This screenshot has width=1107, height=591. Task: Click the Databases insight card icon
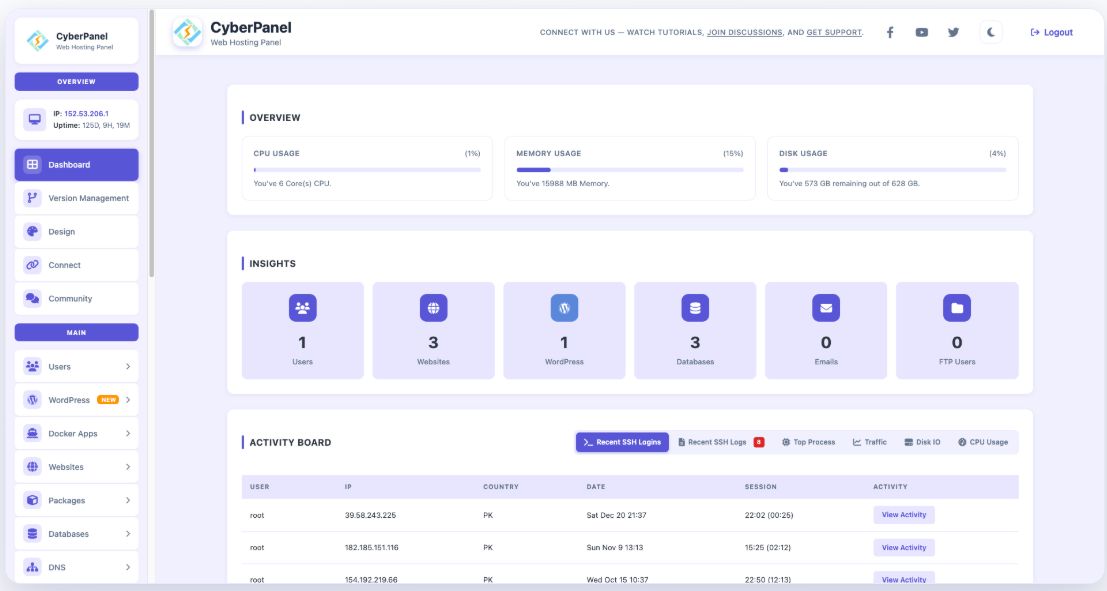(695, 308)
